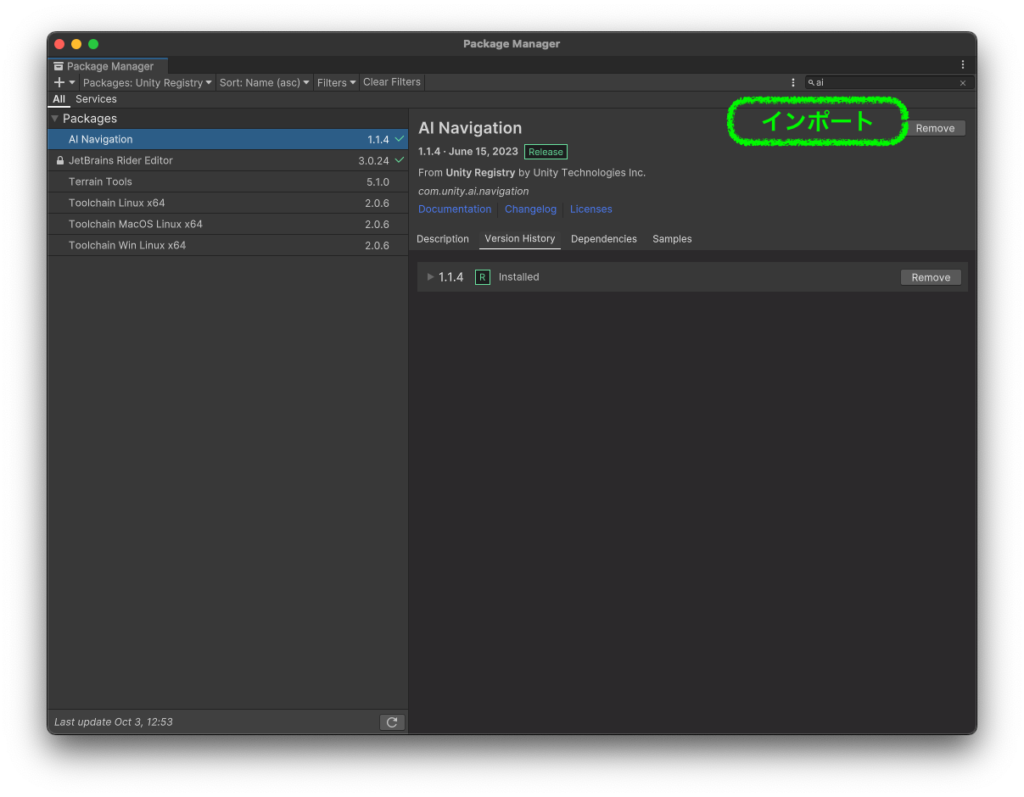
Task: Open Packages: Unity Registry dropdown
Action: 147,82
